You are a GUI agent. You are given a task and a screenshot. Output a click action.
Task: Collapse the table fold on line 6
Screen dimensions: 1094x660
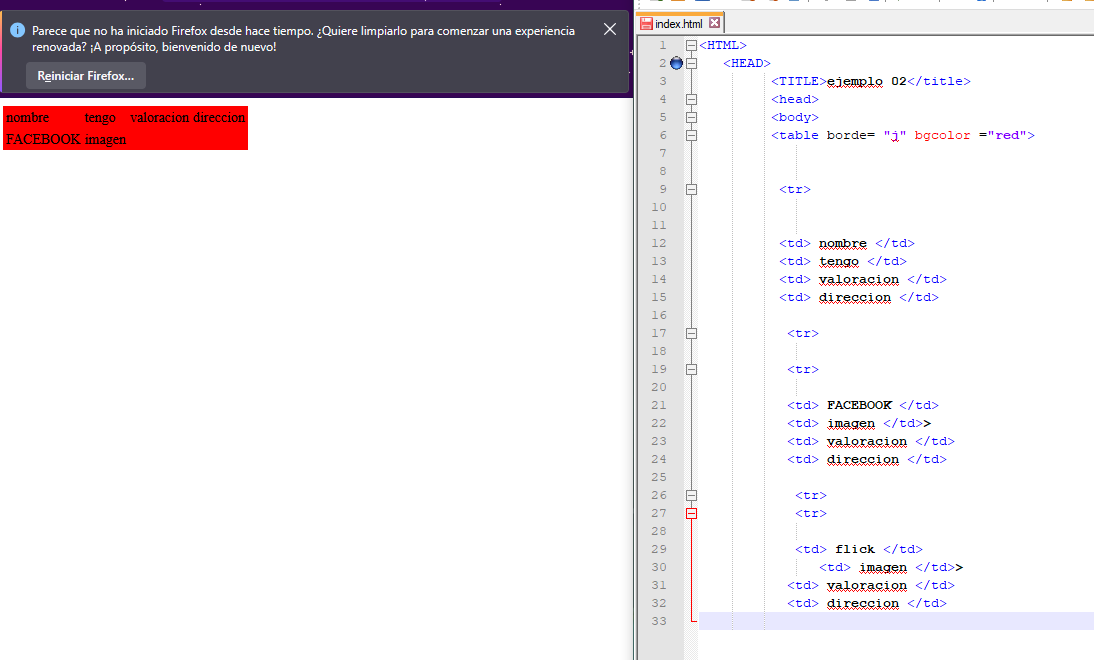click(691, 135)
